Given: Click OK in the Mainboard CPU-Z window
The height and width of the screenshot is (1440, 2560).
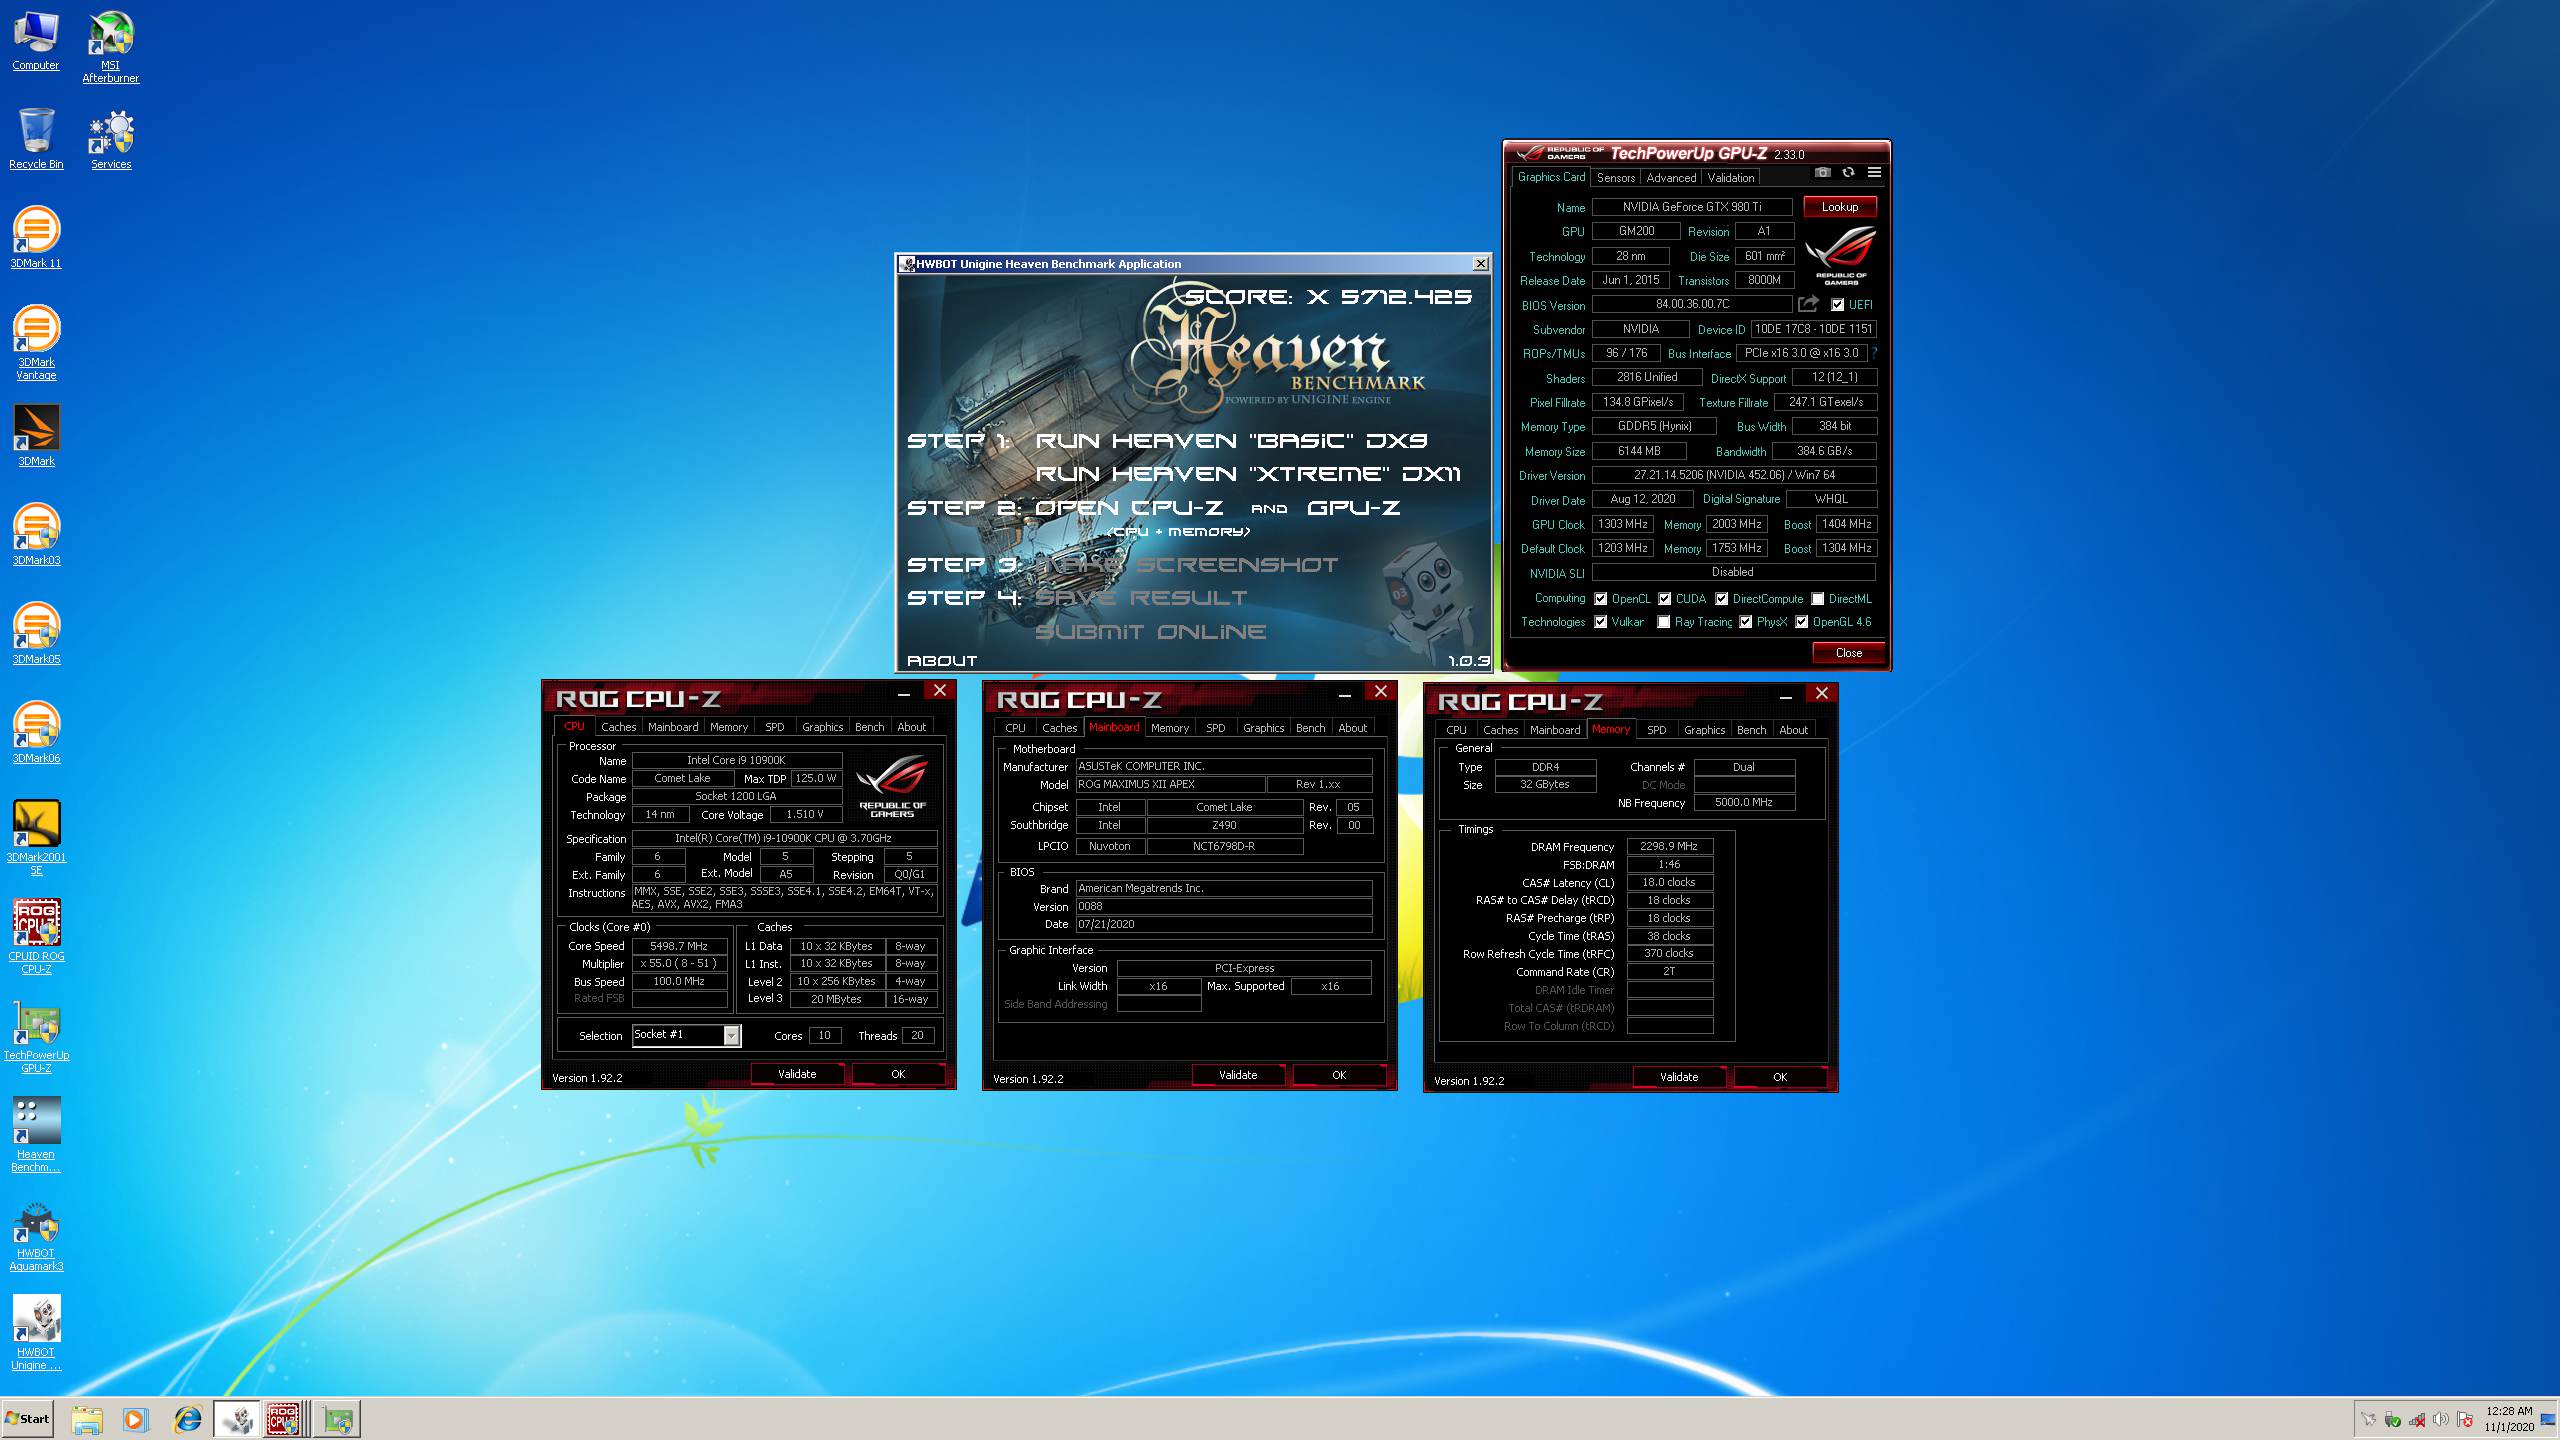Looking at the screenshot, I should click(x=1339, y=1075).
